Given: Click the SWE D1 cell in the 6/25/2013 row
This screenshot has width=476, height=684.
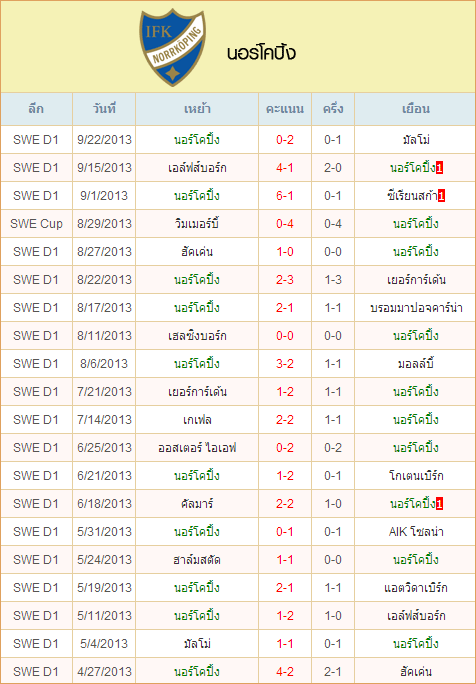Looking at the screenshot, I should (x=36, y=448).
